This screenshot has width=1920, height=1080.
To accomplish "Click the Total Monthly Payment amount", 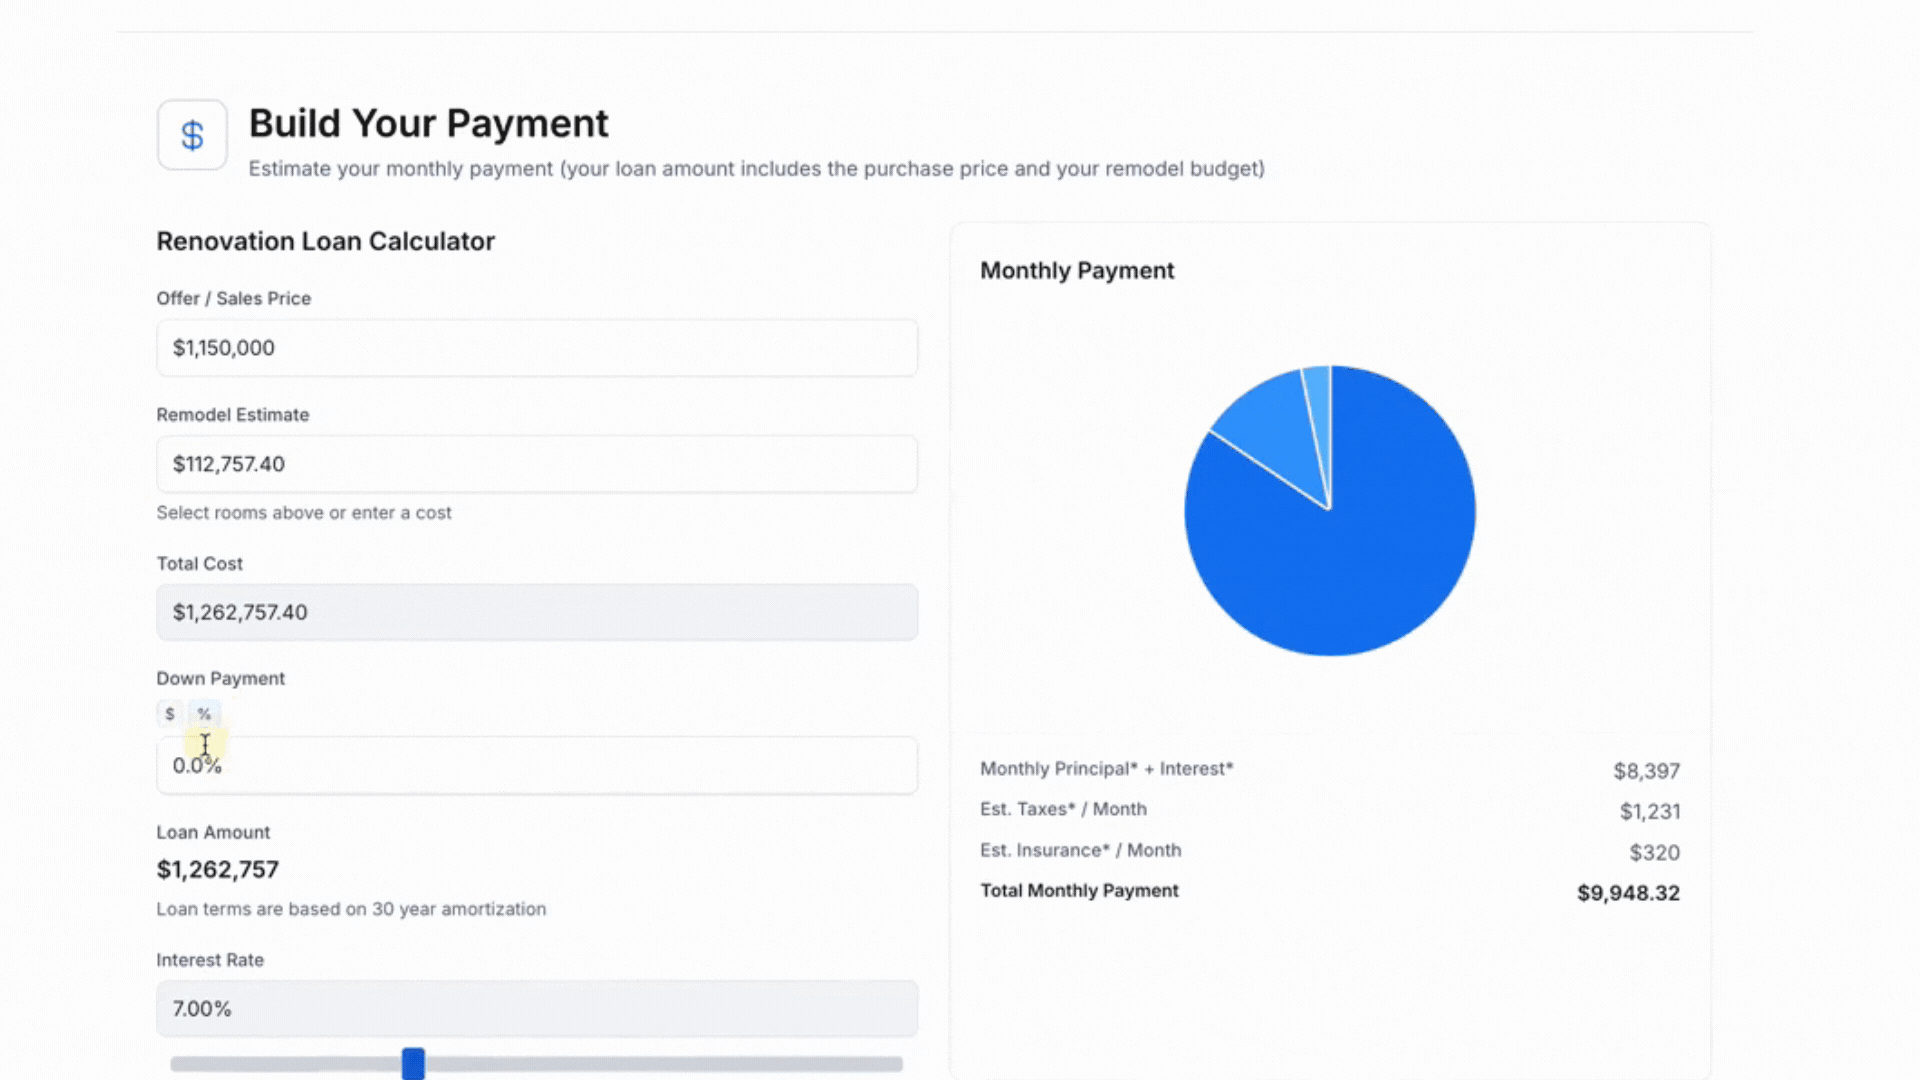I will [x=1628, y=893].
